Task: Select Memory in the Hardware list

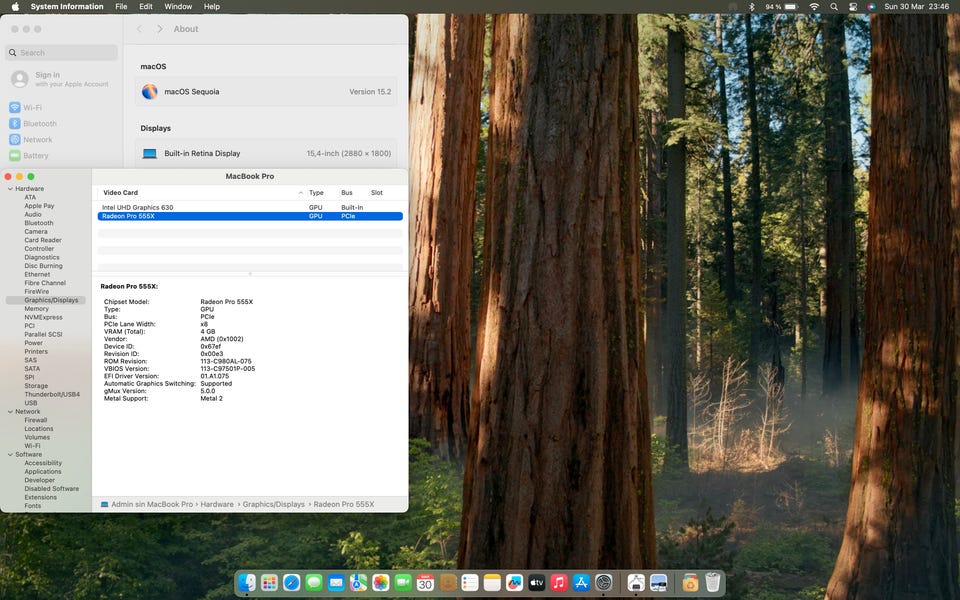Action: pos(36,309)
